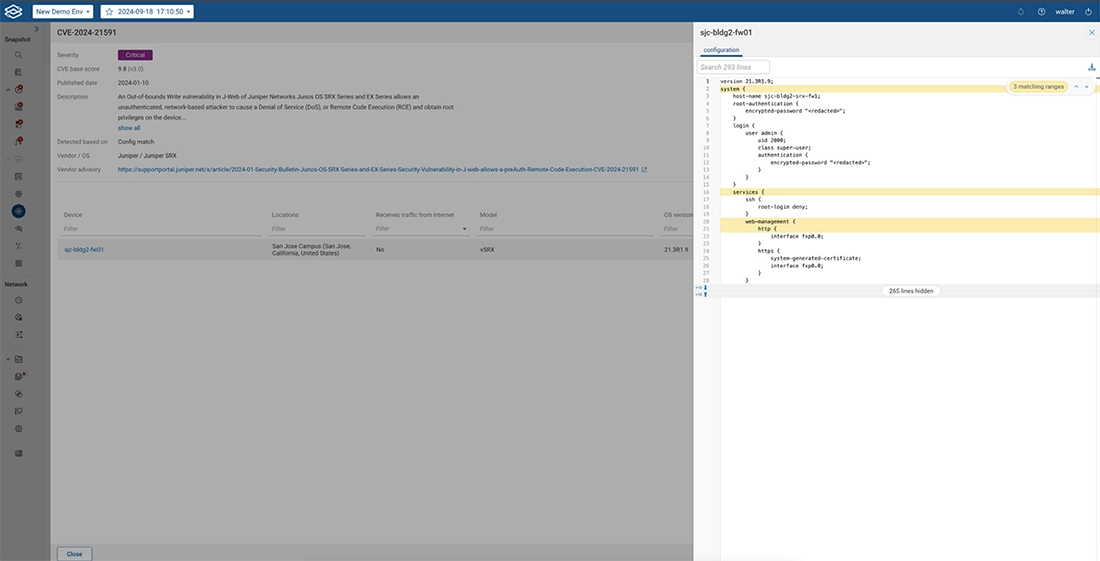Download the device configuration file
Viewport: 1100px width, 561px height.
[x=1091, y=67]
